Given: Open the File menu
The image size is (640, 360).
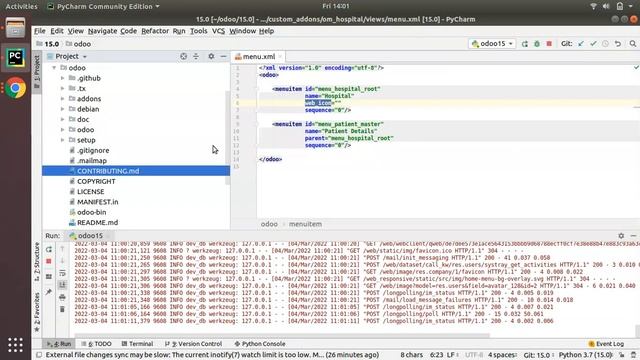Looking at the screenshot, I should click(x=40, y=31).
